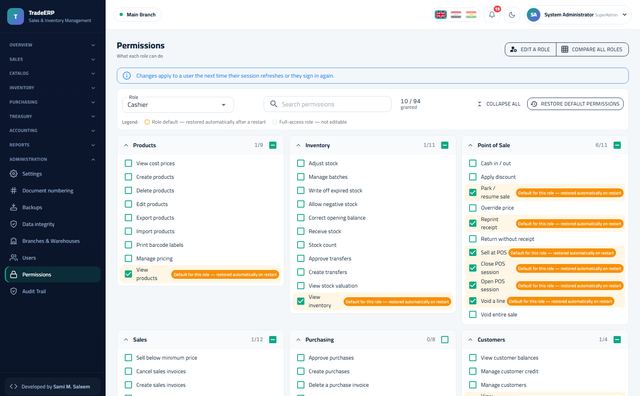Uncheck View inventory permission

click(x=301, y=301)
